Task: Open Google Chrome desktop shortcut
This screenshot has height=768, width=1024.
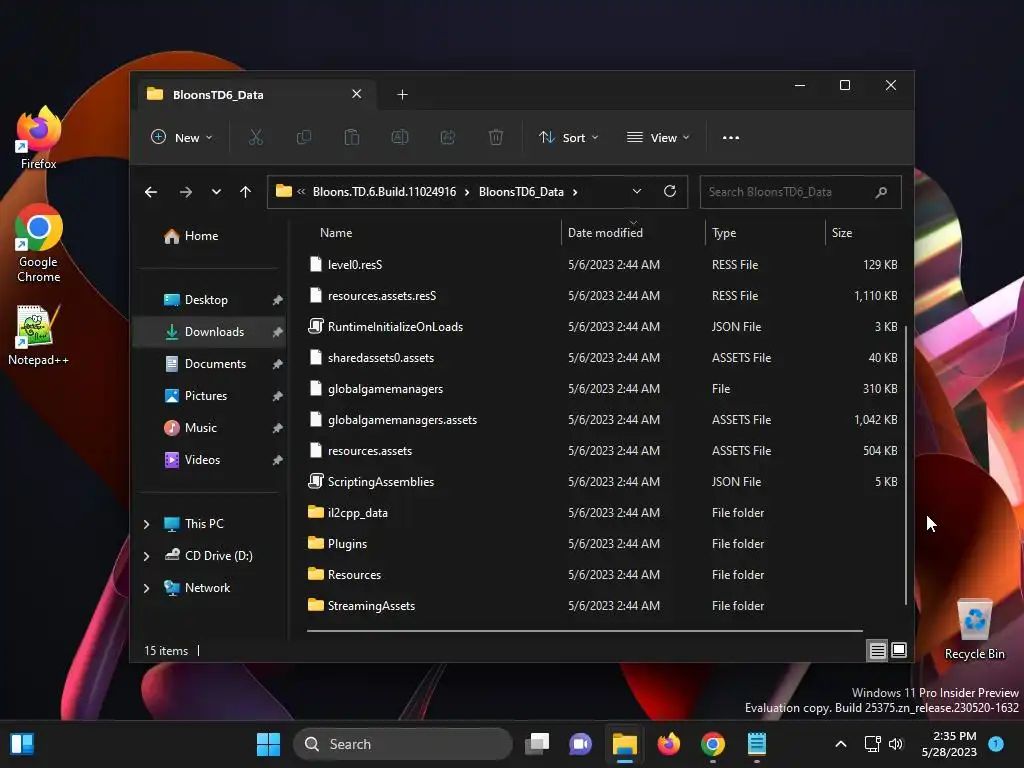Action: [39, 244]
